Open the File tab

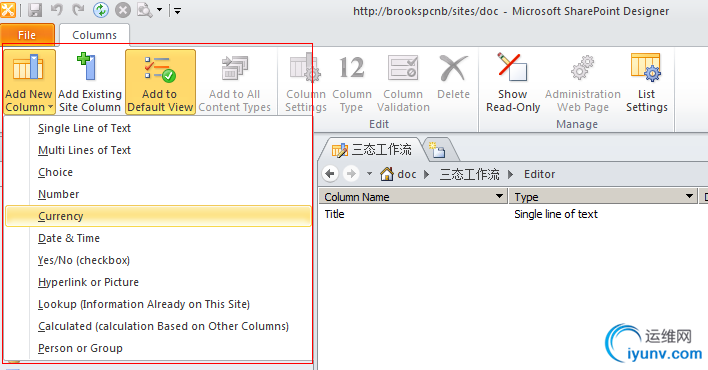[27, 35]
